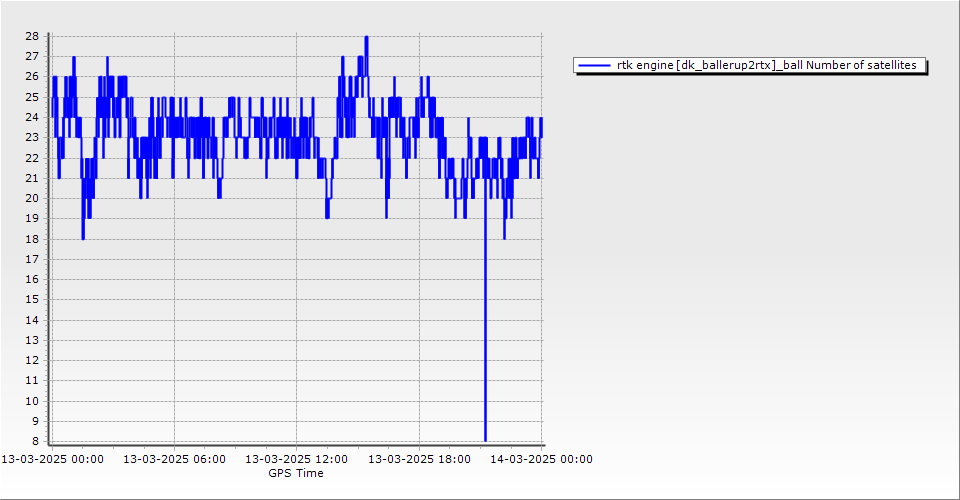Select the y-axis value 23
The height and width of the screenshot is (500, 960).
(32, 137)
